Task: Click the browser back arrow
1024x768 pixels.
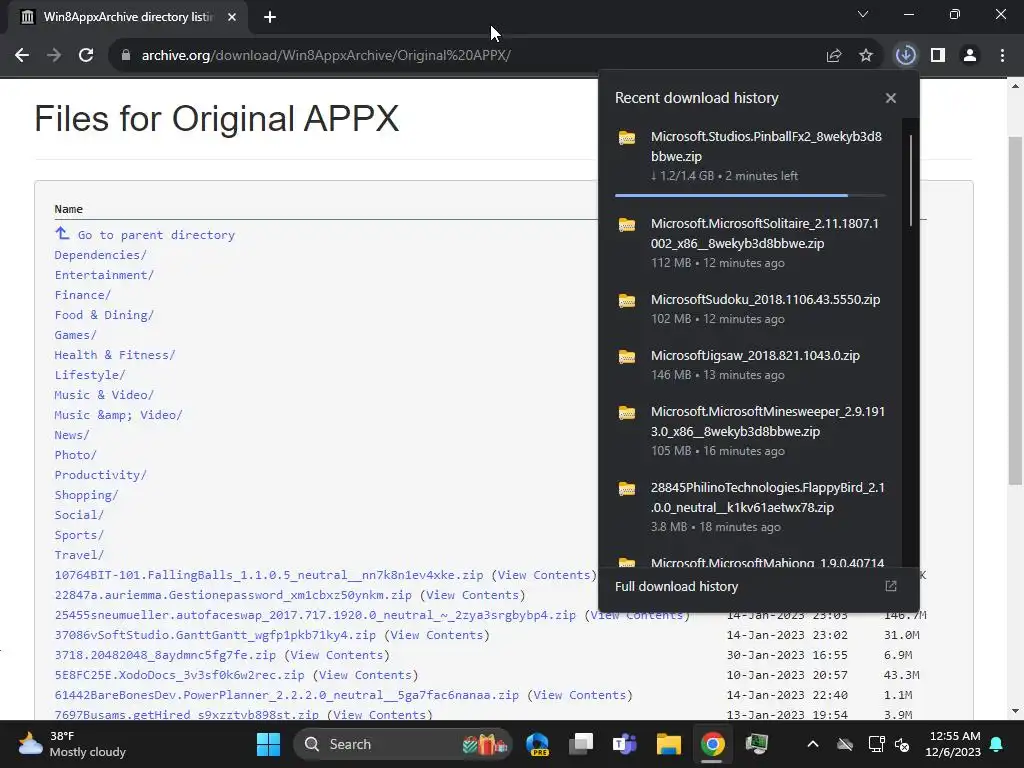Action: coord(22,56)
